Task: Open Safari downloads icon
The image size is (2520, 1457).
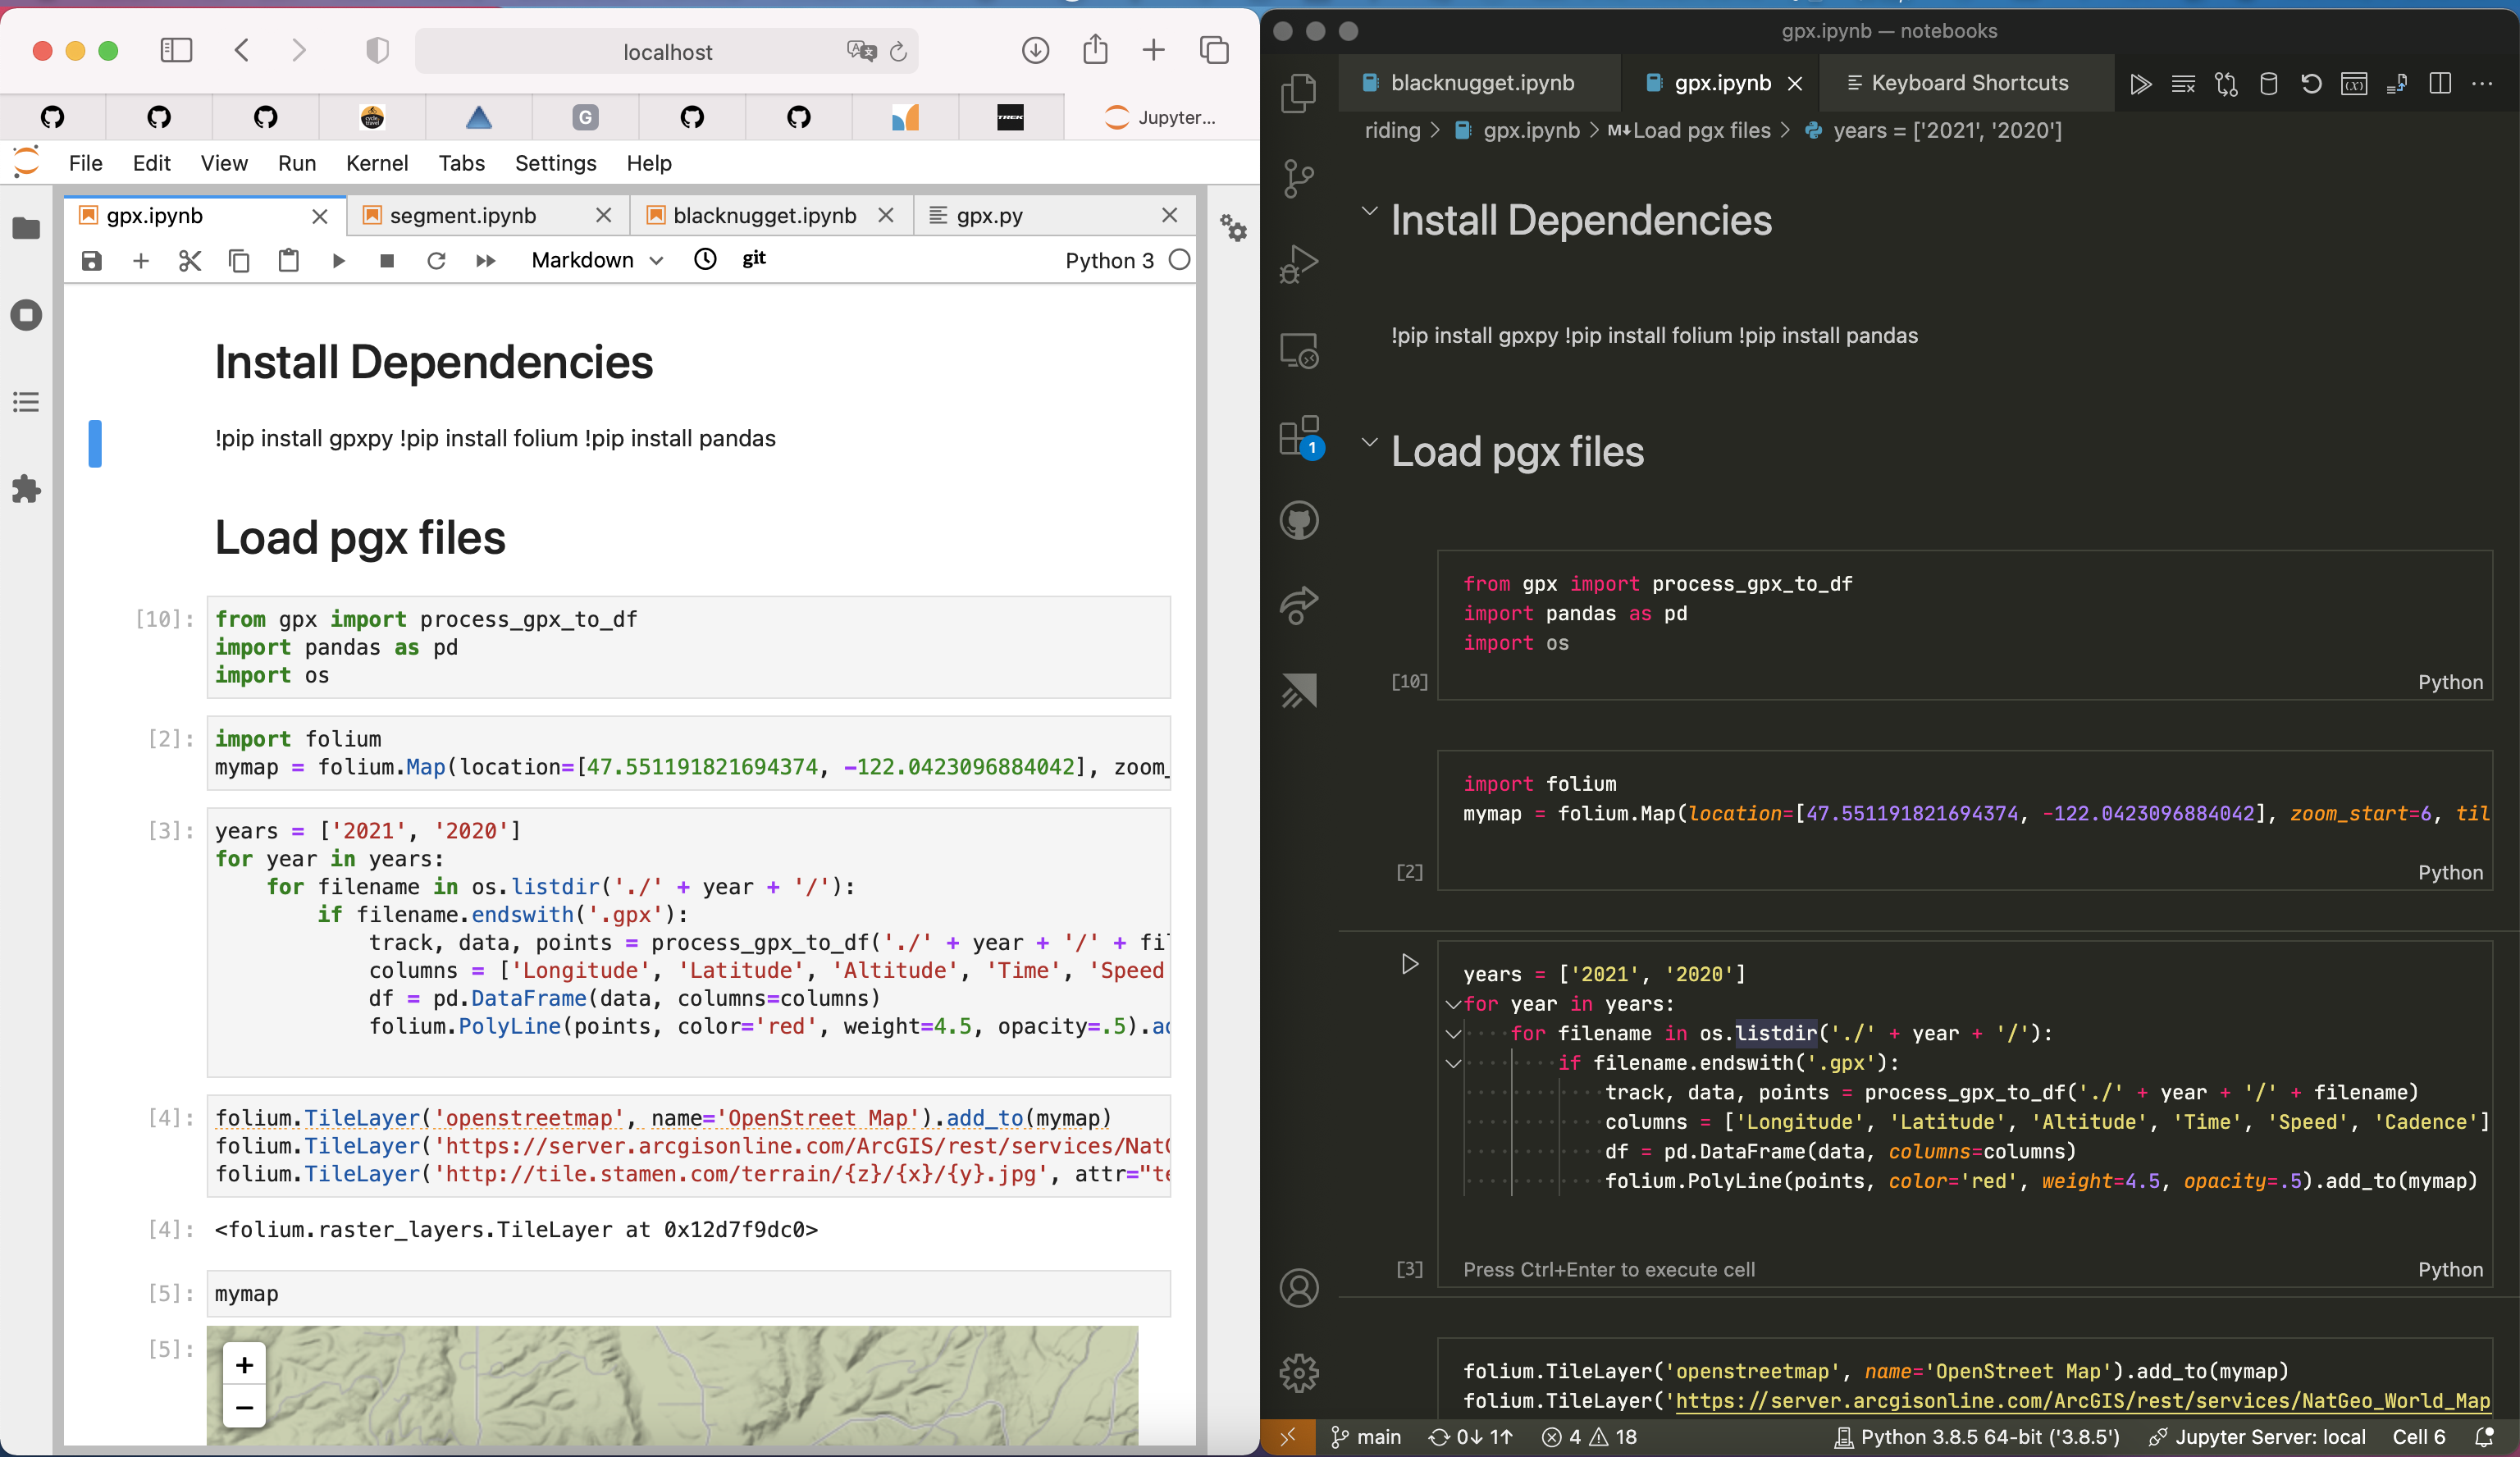Action: point(1035,50)
